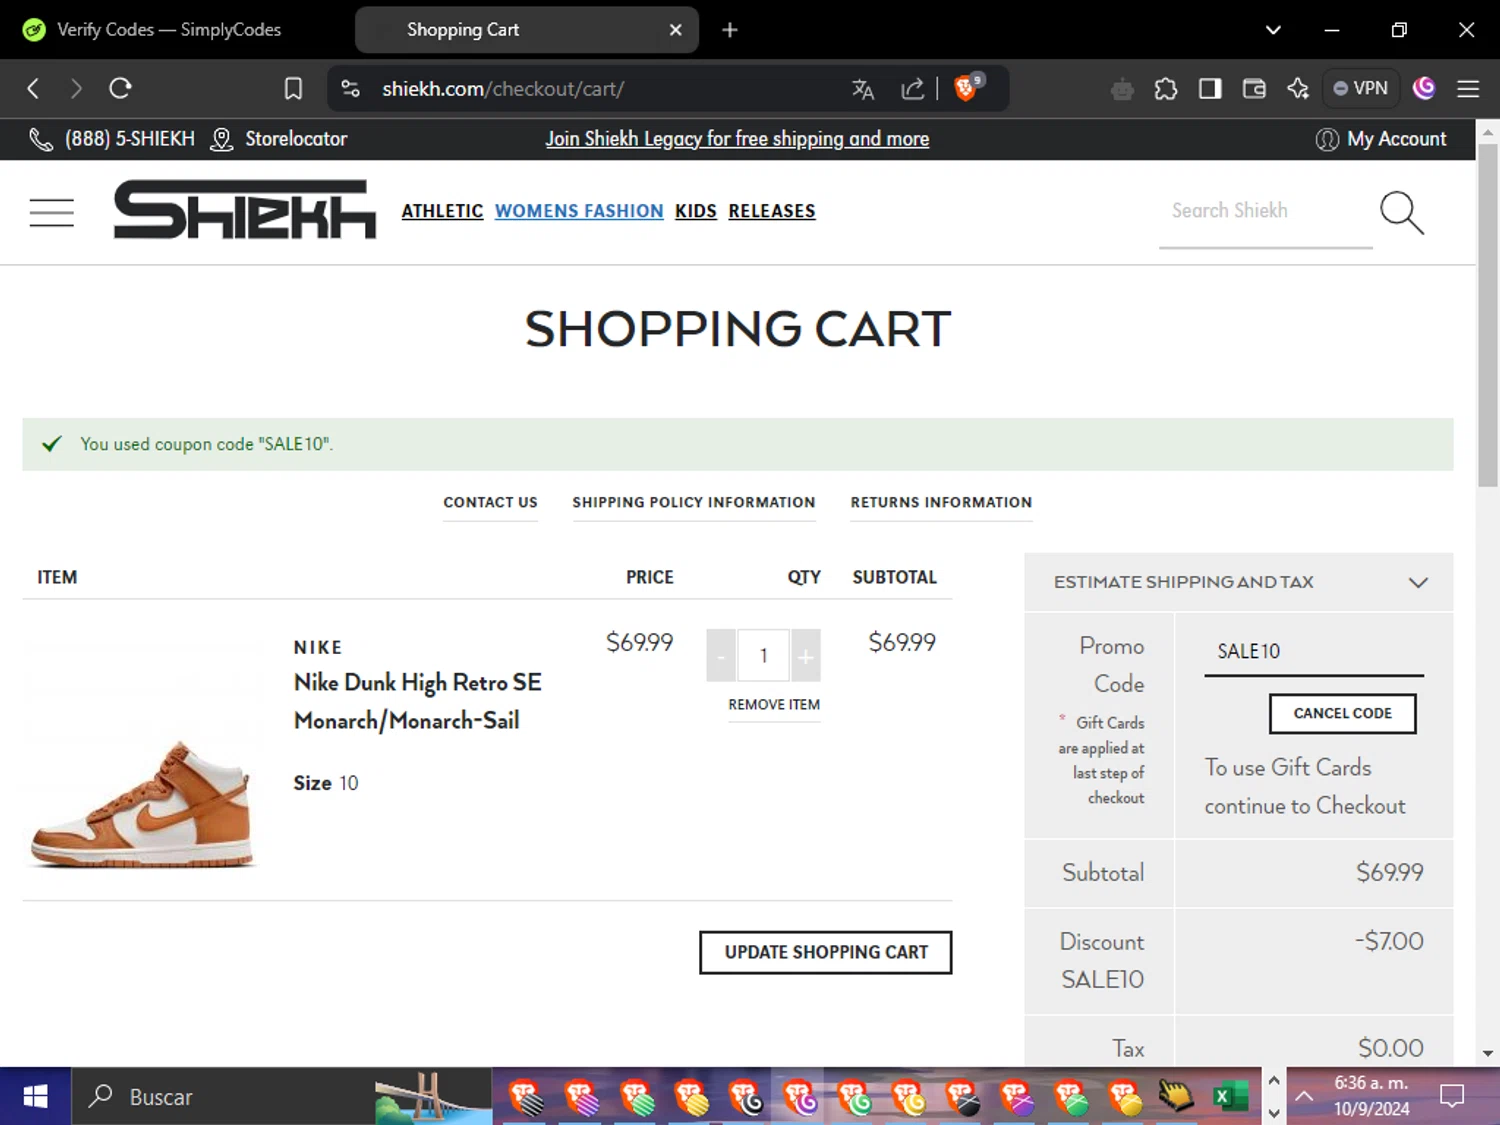Open the extensions puzzle icon
The image size is (1500, 1125).
click(x=1166, y=89)
